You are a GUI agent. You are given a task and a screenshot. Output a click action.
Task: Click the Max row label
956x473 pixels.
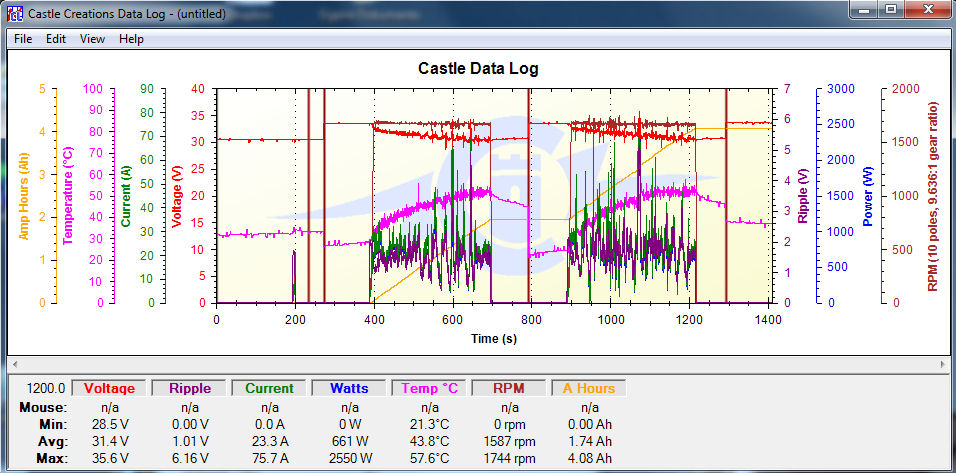[52, 458]
